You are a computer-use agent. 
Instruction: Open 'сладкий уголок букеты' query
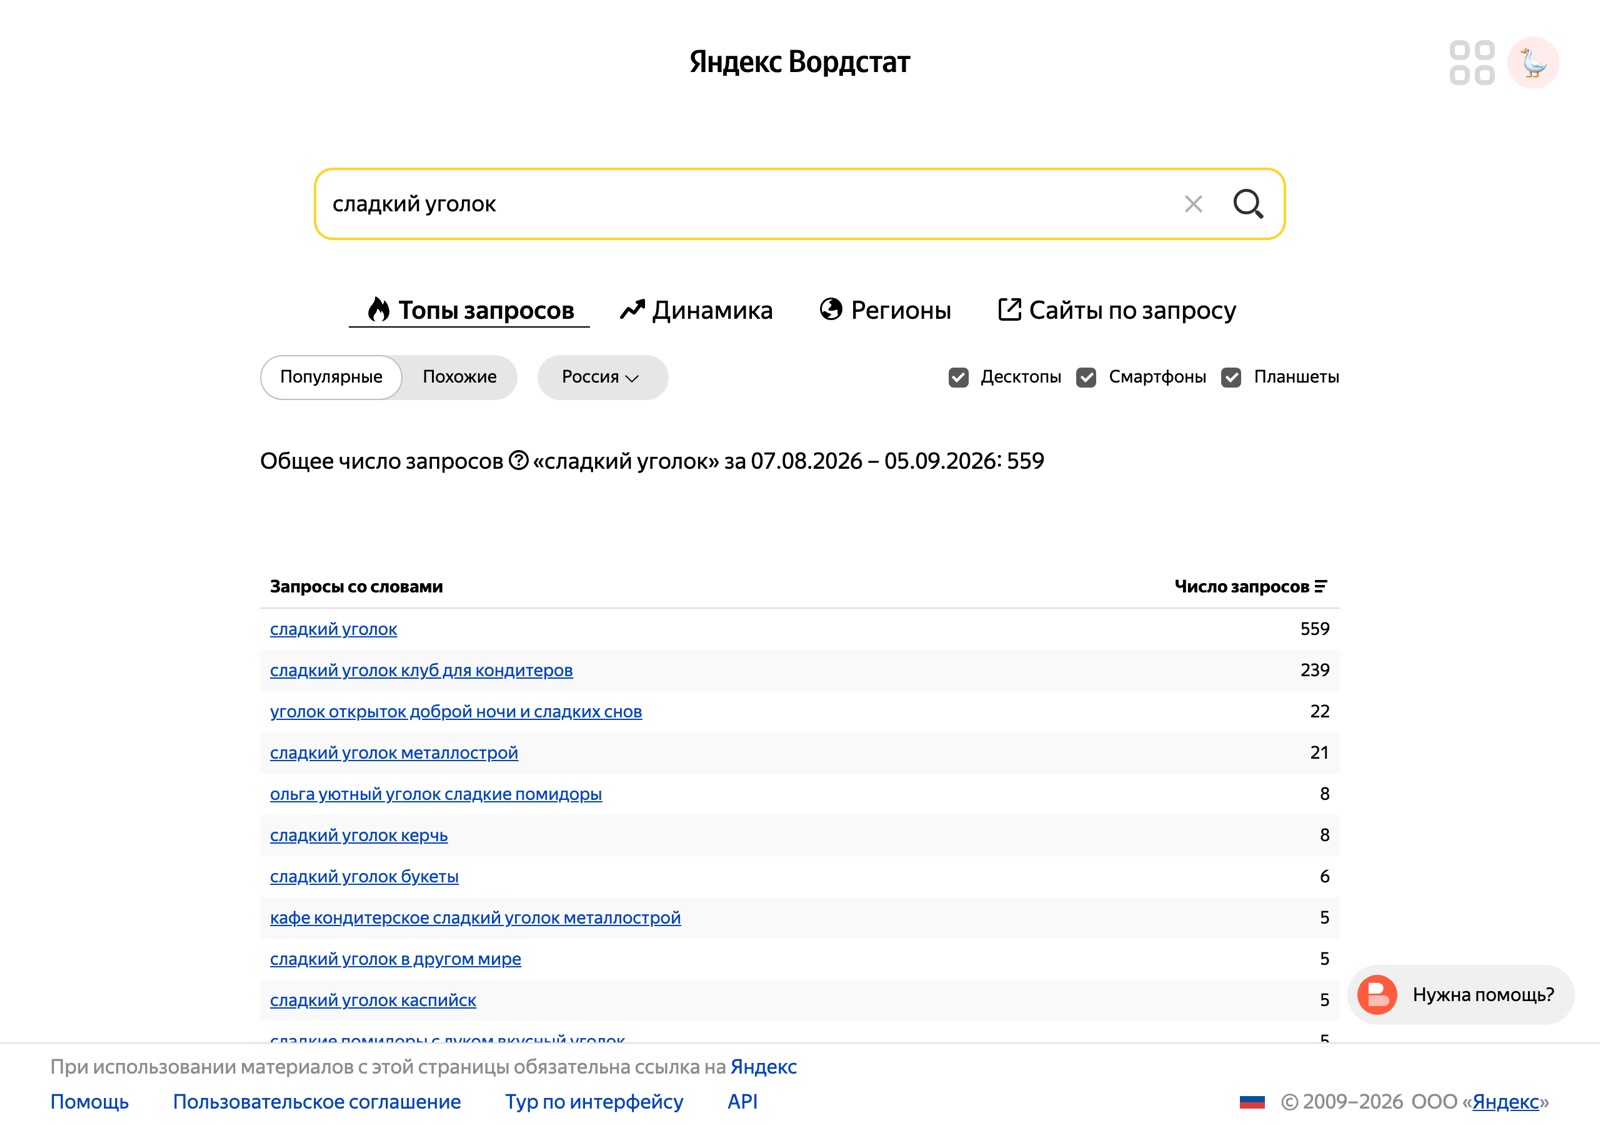(364, 876)
